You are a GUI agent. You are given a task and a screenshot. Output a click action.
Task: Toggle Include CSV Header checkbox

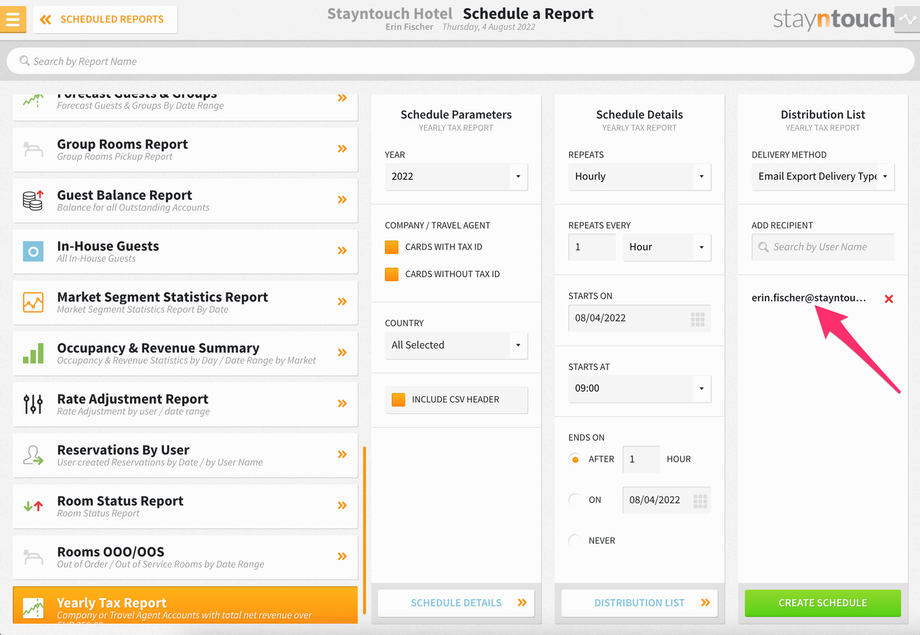coord(398,400)
